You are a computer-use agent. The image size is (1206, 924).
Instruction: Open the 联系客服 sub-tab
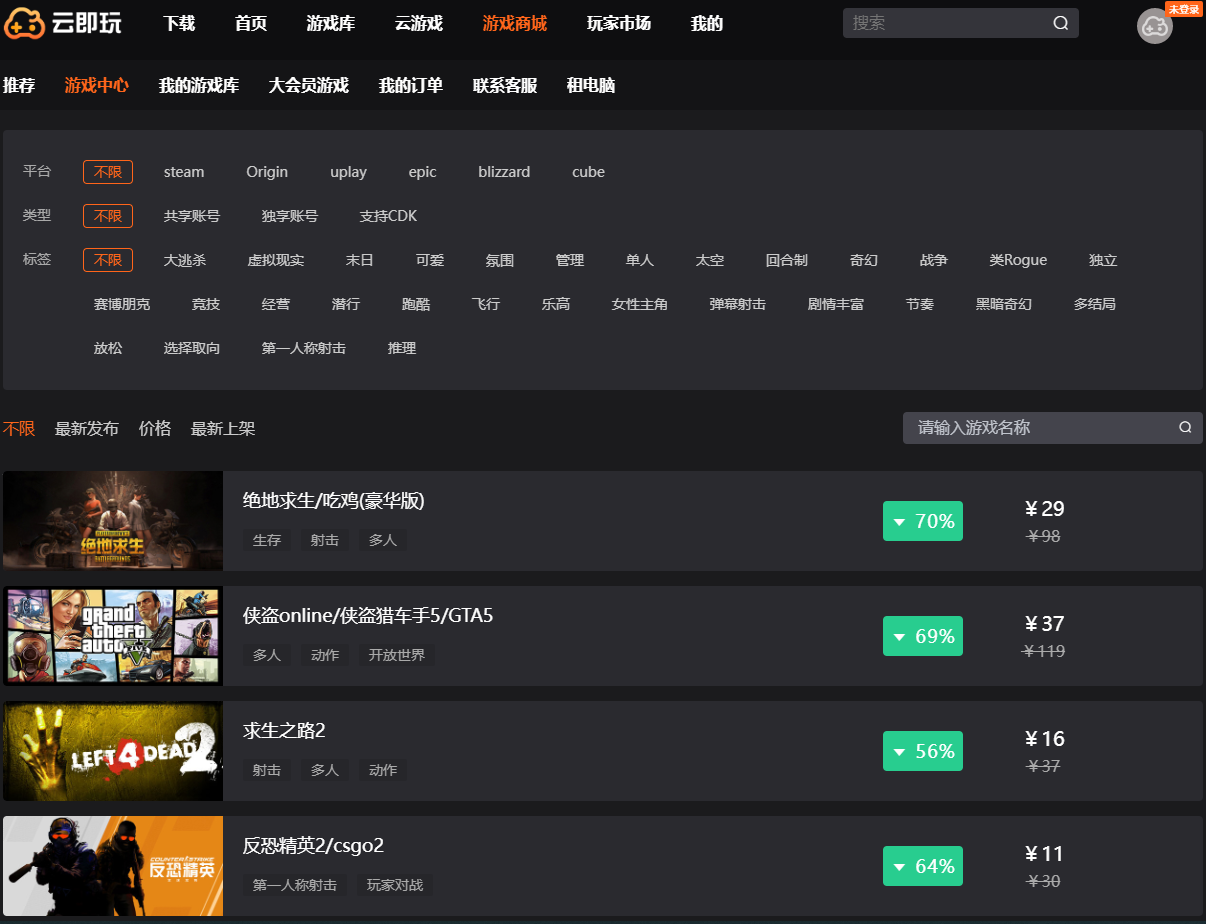tap(505, 85)
